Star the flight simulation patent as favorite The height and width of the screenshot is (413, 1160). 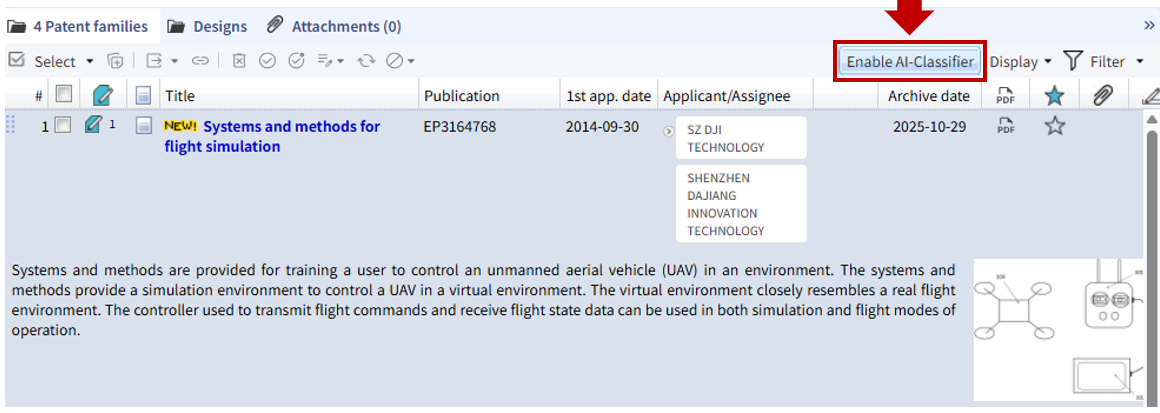(1054, 127)
